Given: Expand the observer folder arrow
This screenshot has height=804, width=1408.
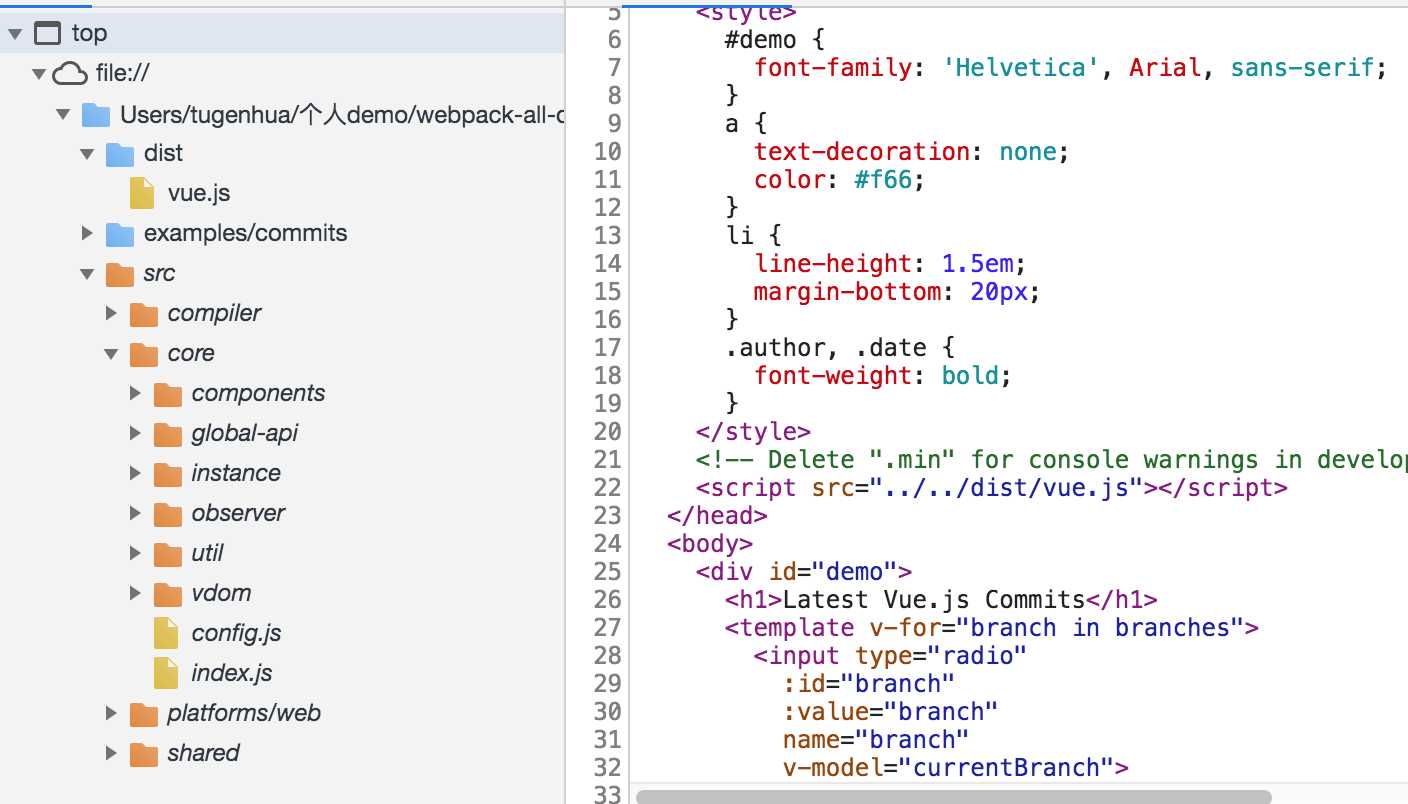Looking at the screenshot, I should [136, 513].
